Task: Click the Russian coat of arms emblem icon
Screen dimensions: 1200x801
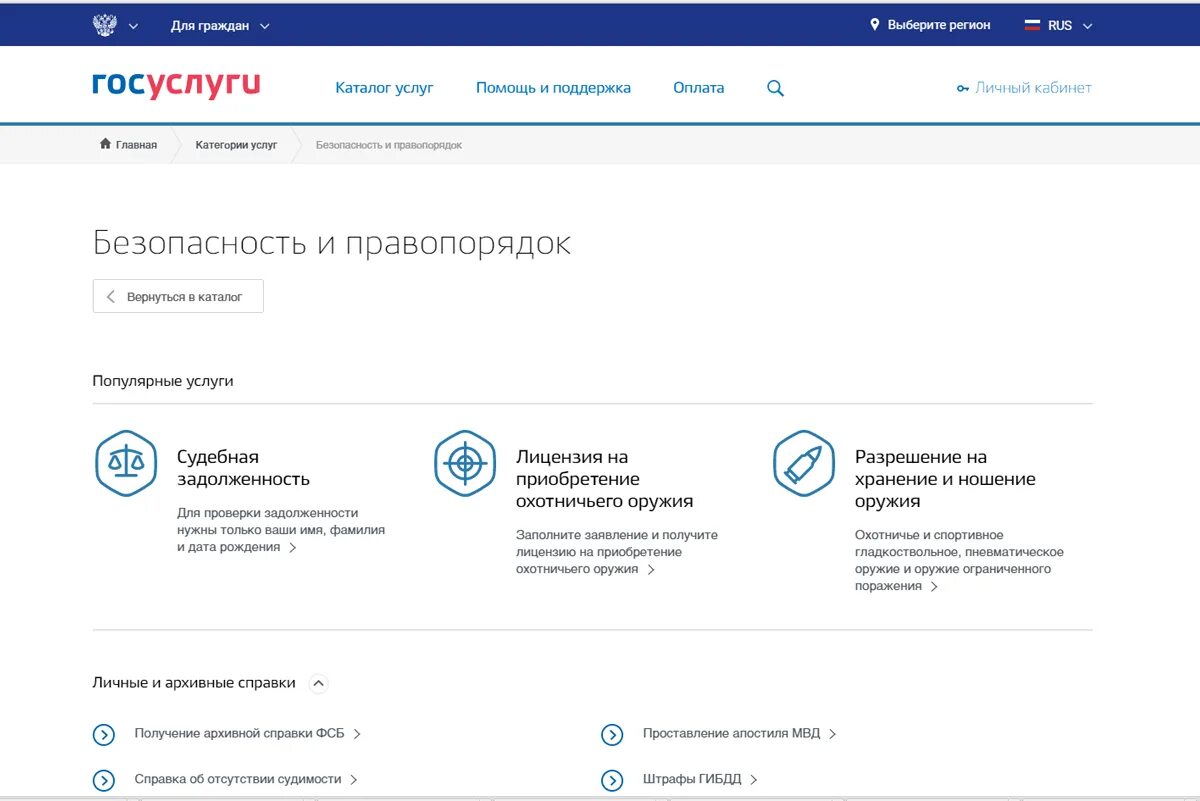Action: pyautogui.click(x=105, y=25)
